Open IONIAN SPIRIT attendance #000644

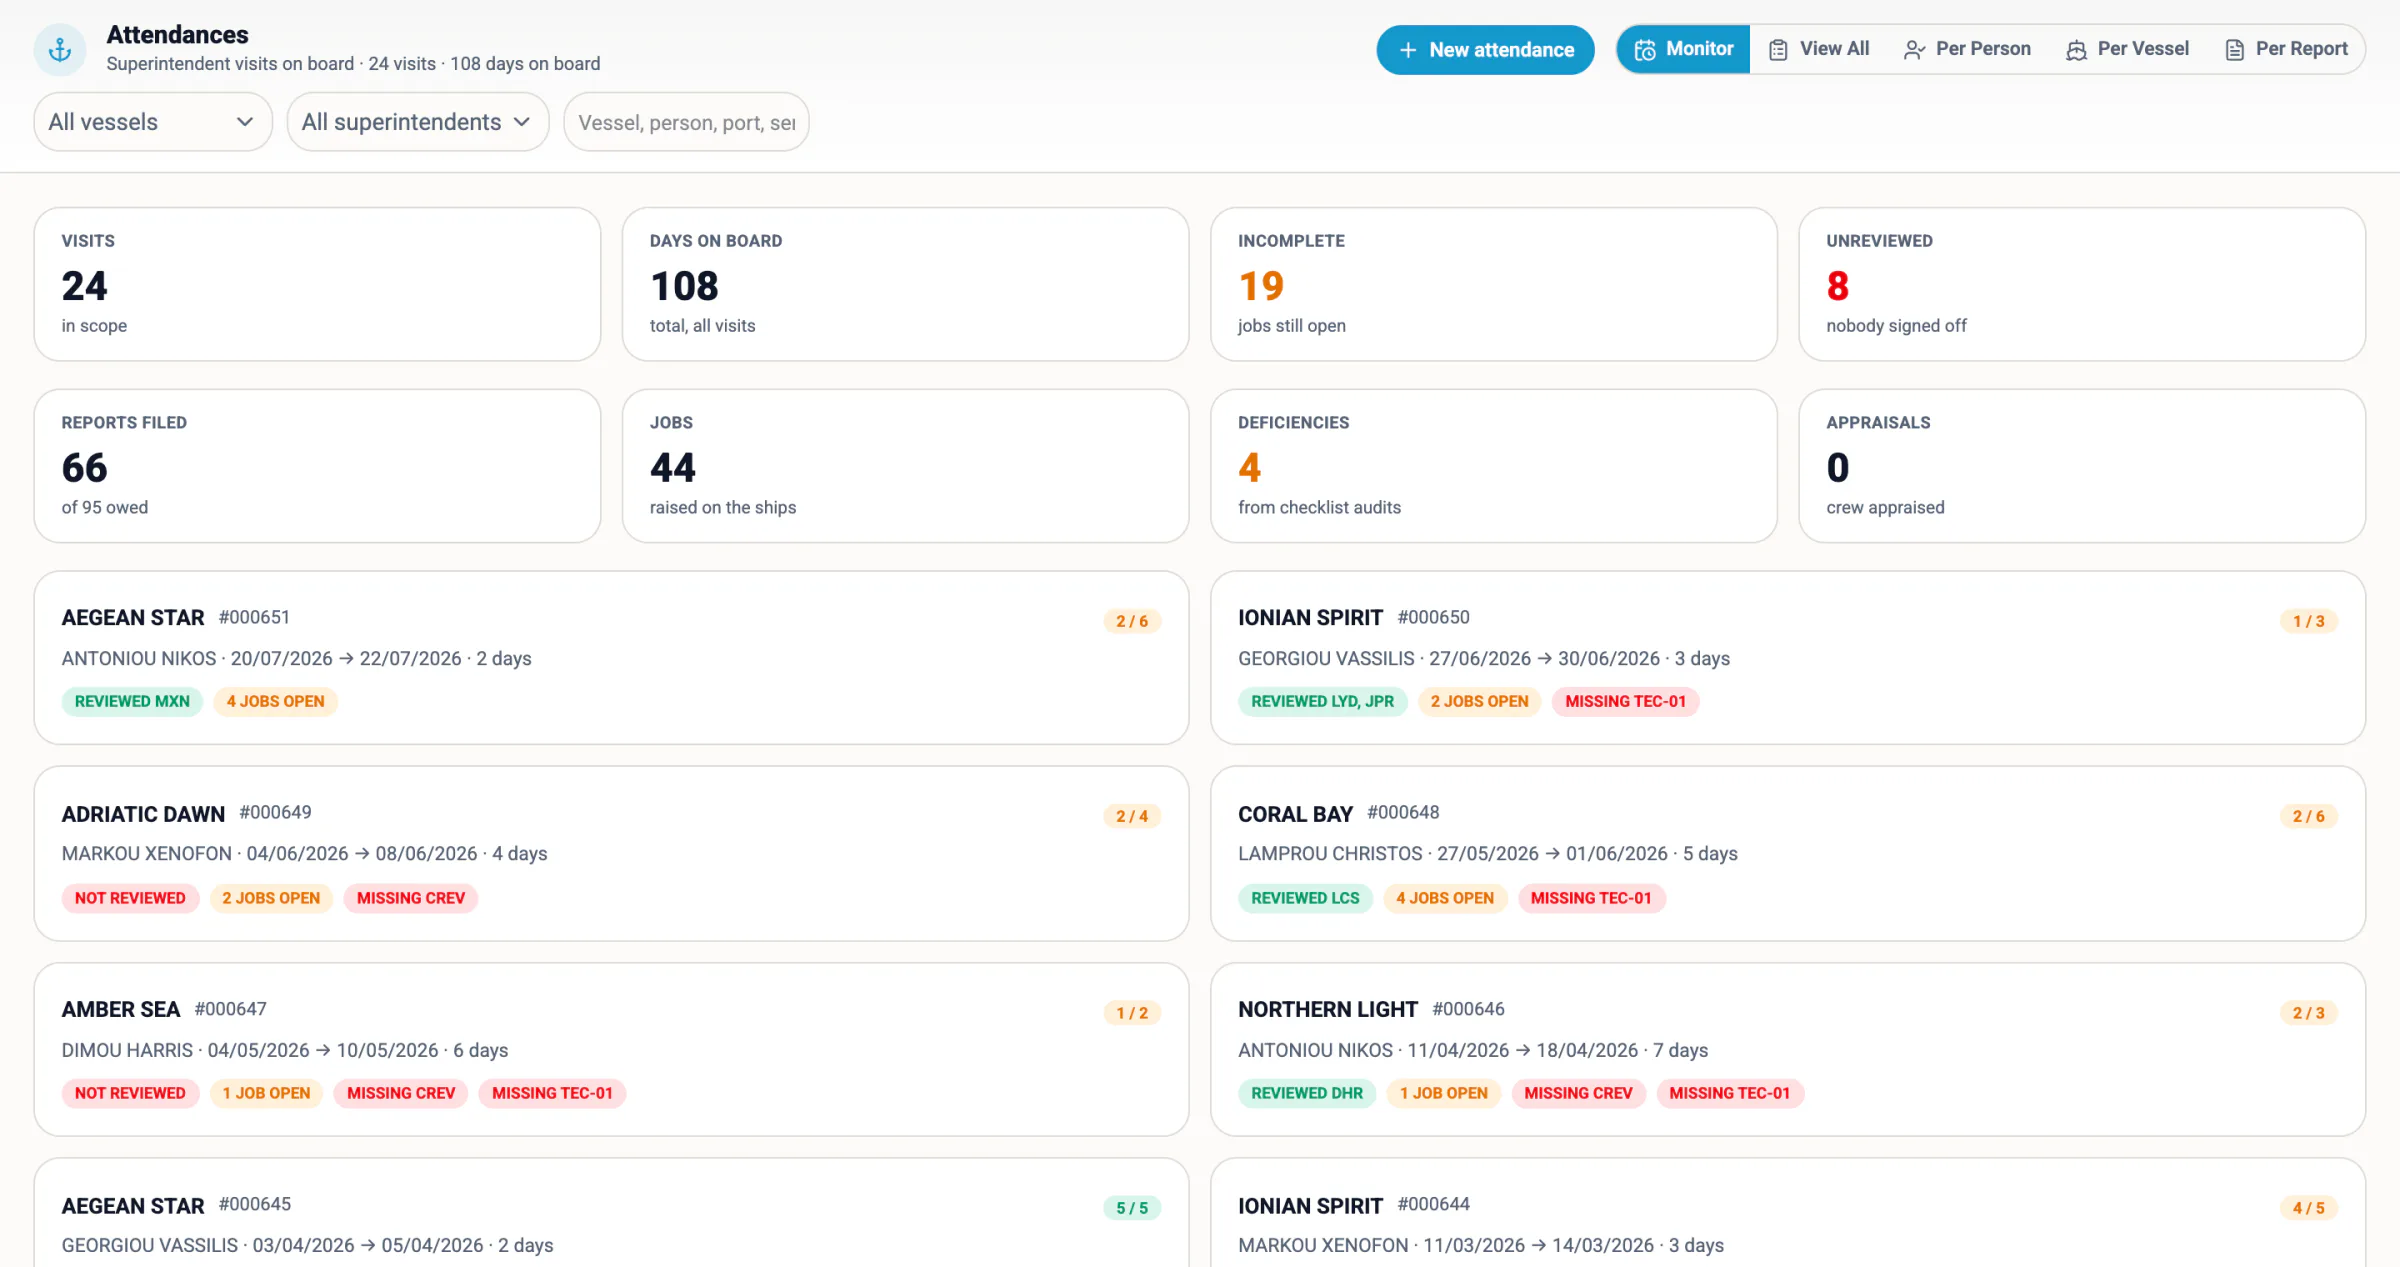click(1788, 1213)
